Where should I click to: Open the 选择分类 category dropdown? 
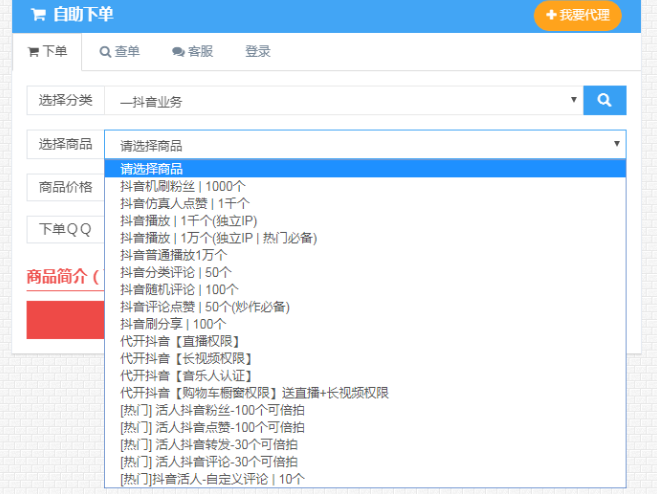[x=344, y=101]
